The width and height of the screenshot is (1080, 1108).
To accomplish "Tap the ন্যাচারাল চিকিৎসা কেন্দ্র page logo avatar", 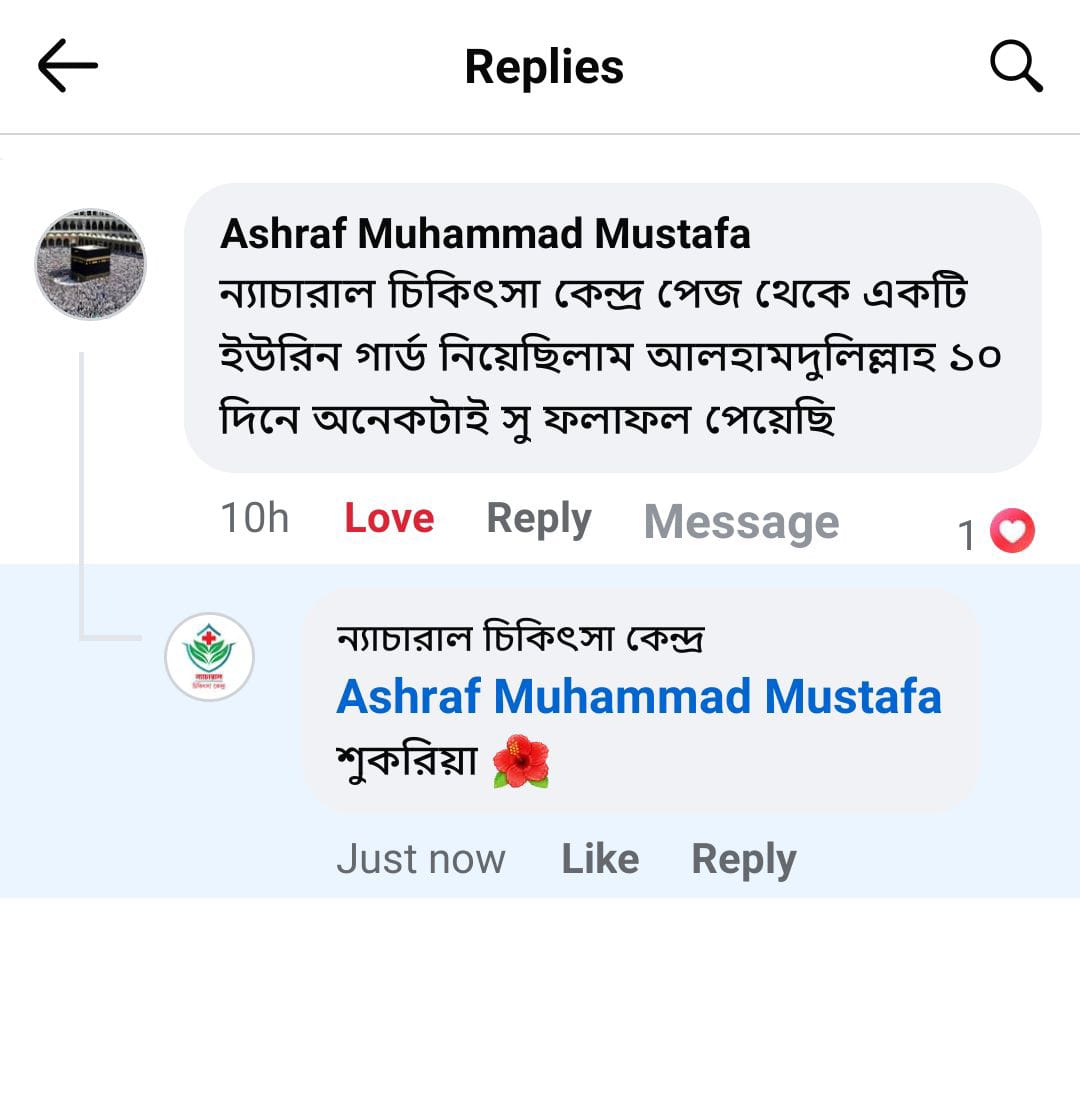I will click(209, 656).
